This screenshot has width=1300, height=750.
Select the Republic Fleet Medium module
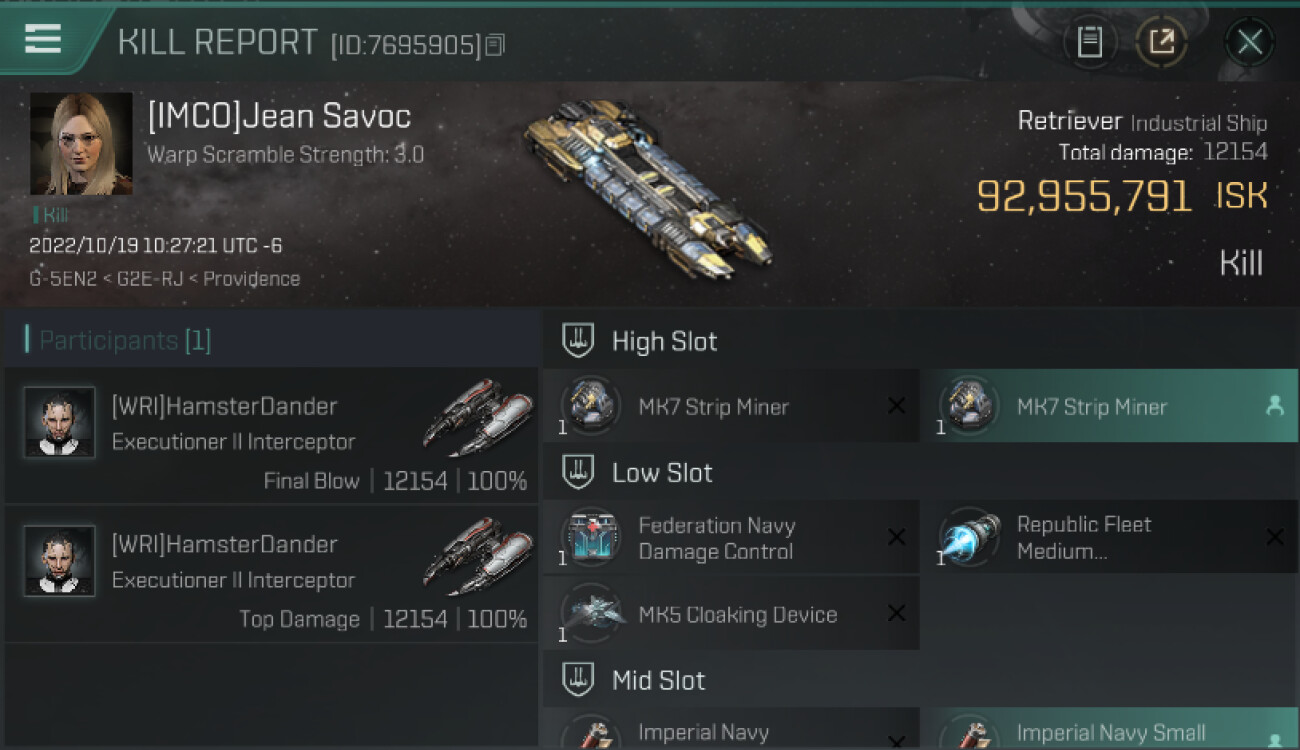point(1109,537)
